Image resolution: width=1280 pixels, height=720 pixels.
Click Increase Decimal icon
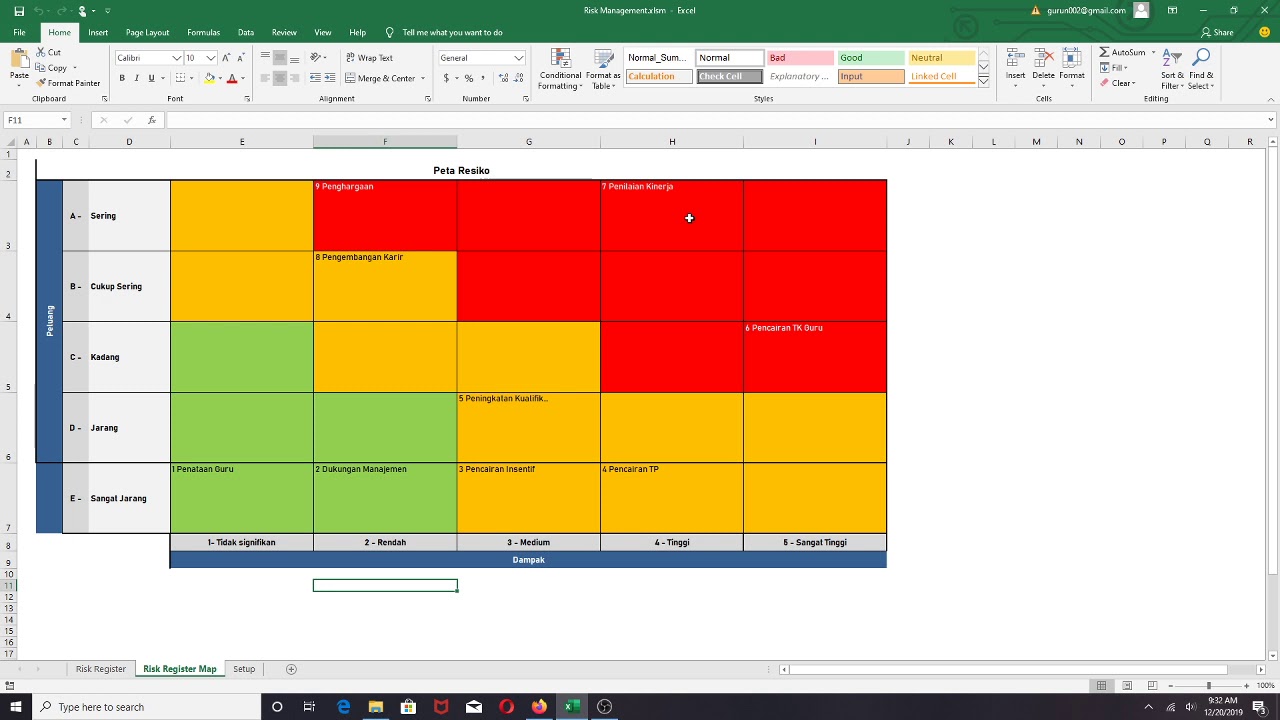505,78
